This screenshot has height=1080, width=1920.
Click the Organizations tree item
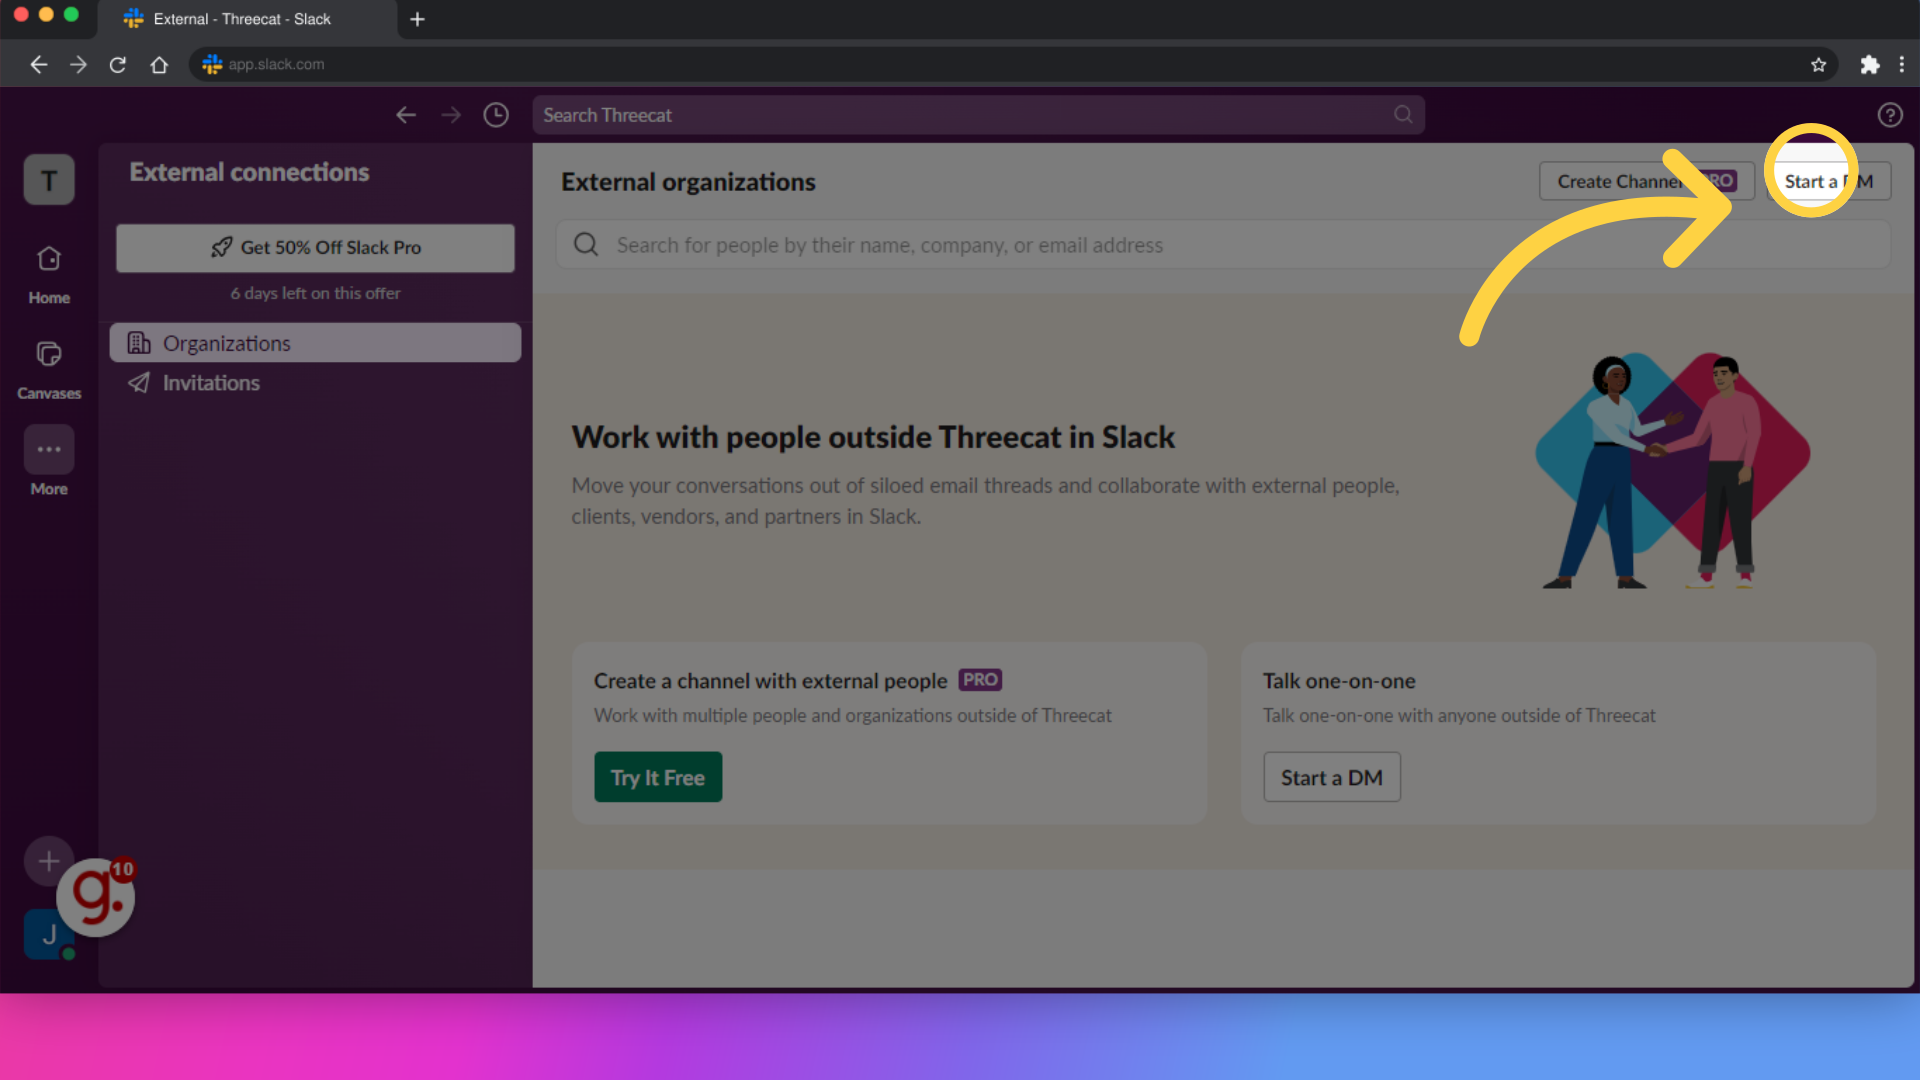[x=315, y=343]
